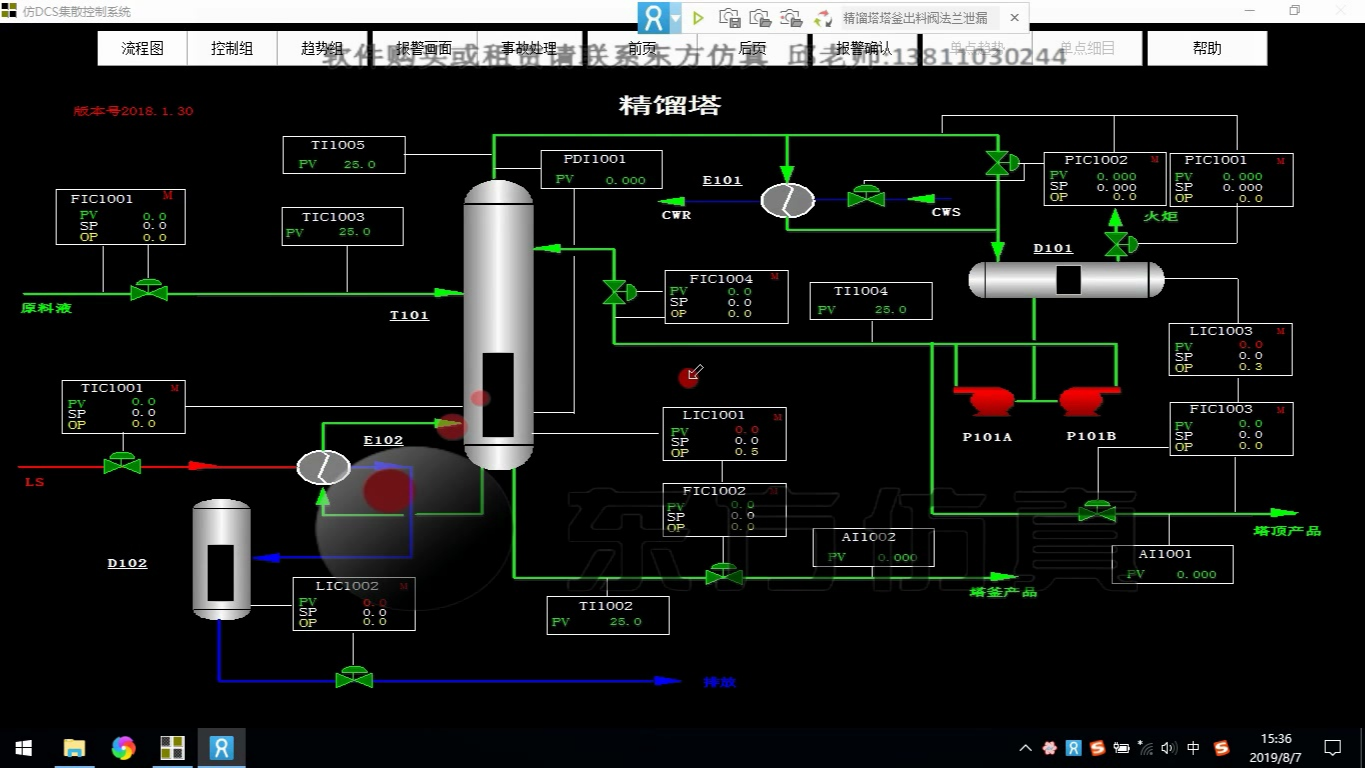The height and width of the screenshot is (768, 1365).
Task: Click the D101 reflux drum
Action: click(x=1066, y=279)
